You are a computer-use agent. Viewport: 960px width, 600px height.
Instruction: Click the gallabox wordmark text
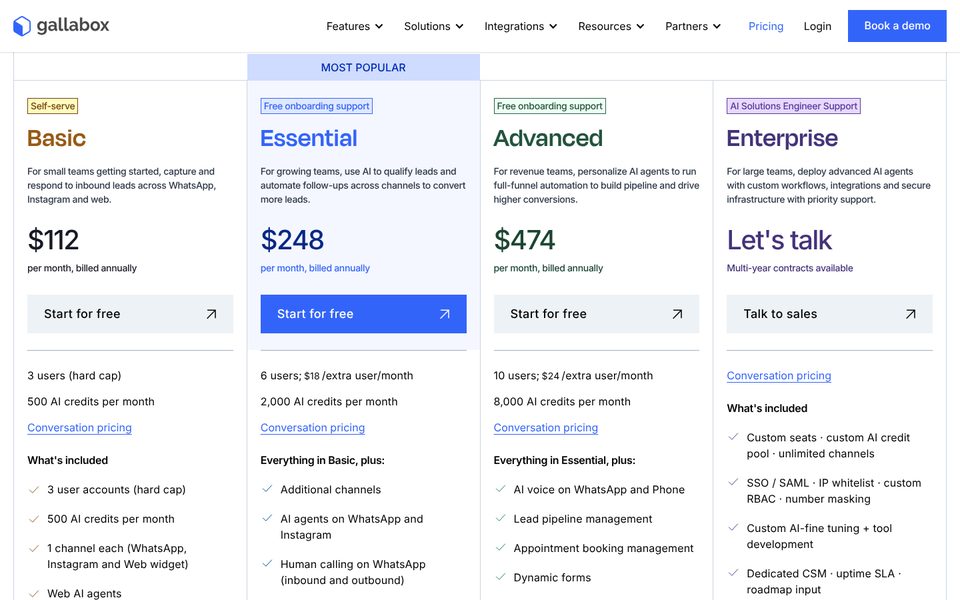point(73,25)
